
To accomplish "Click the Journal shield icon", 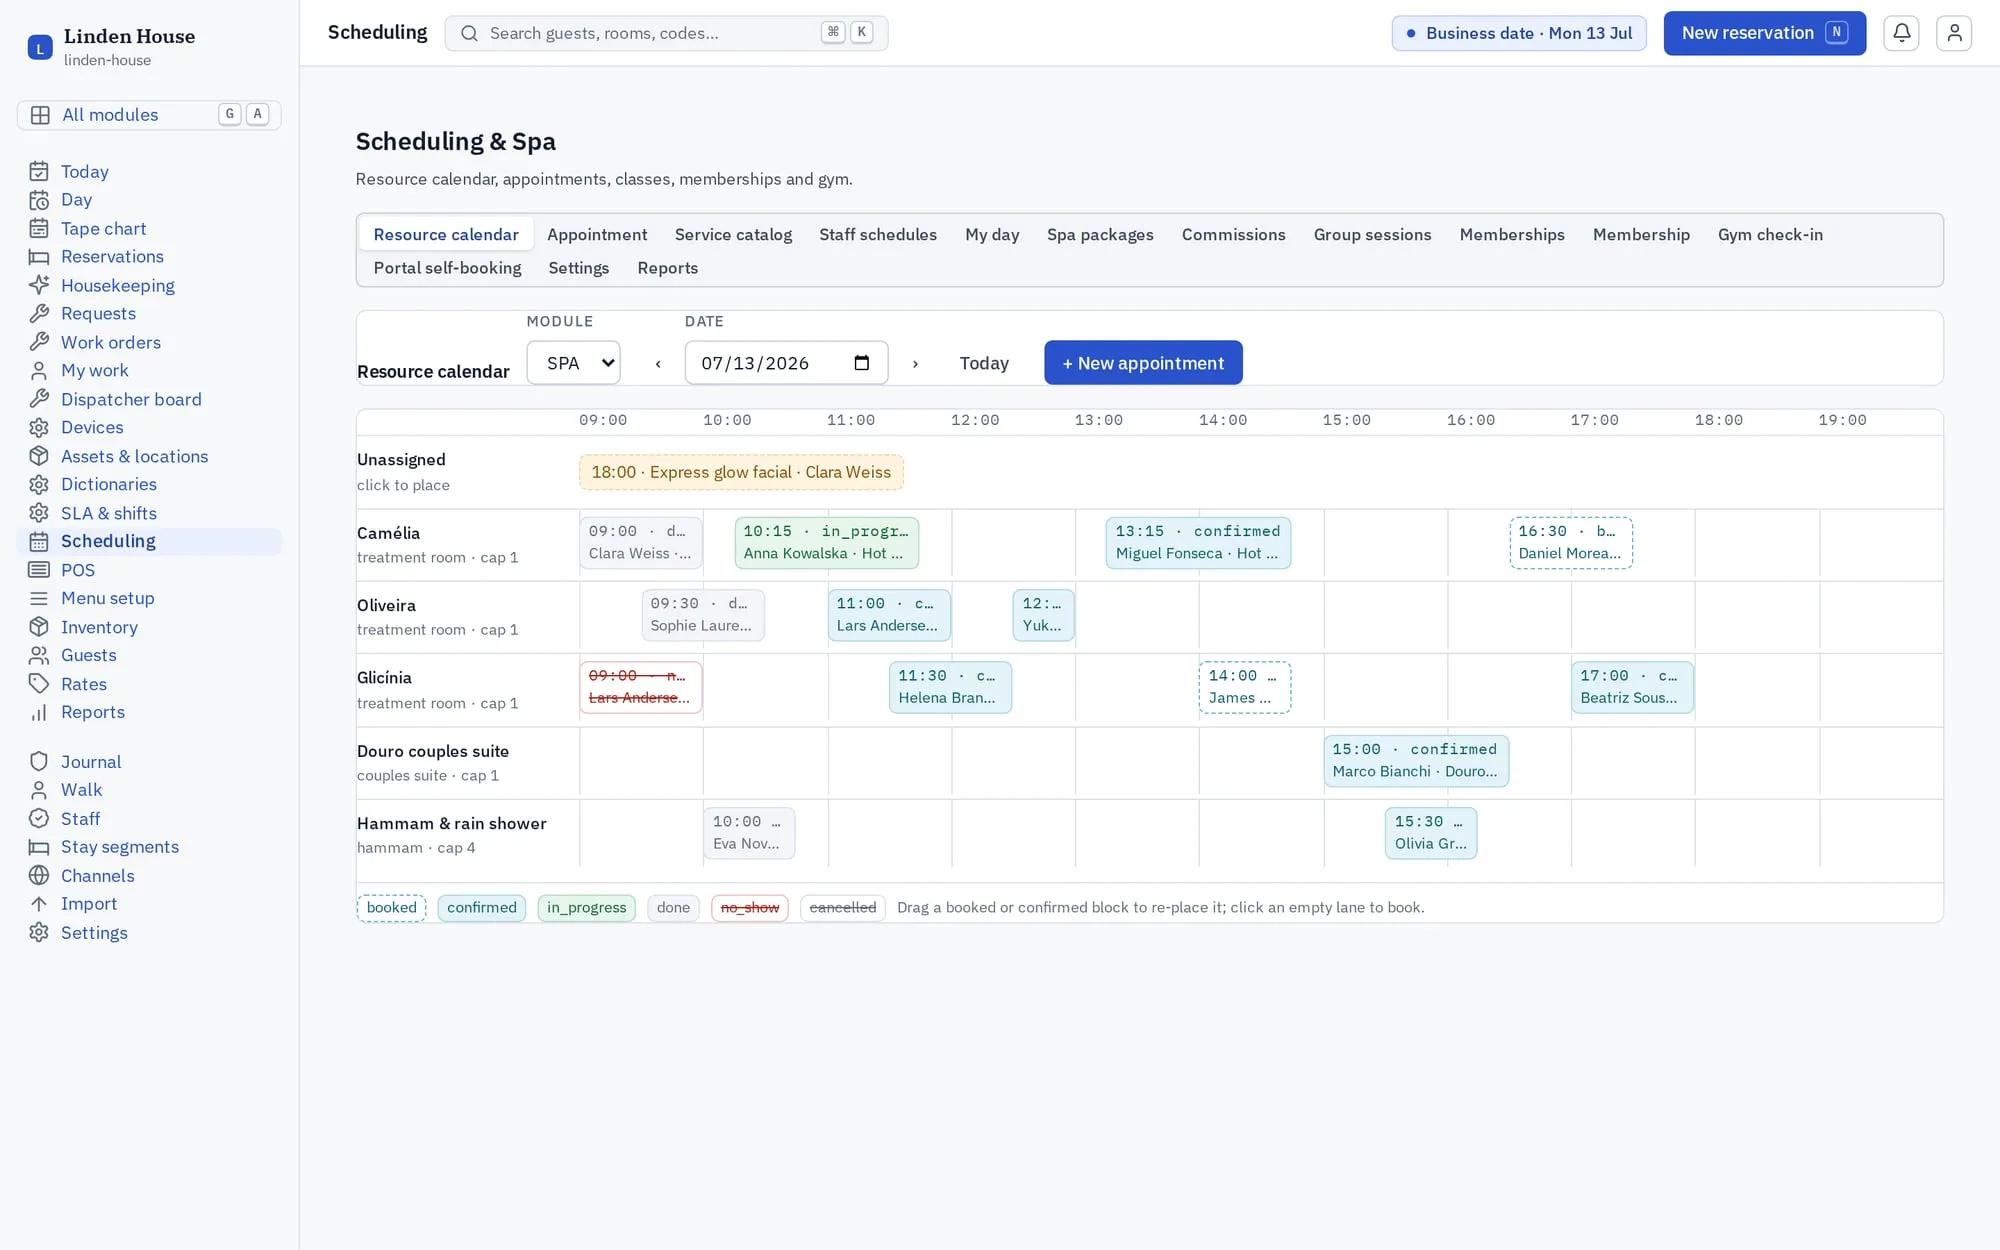I will 39,761.
